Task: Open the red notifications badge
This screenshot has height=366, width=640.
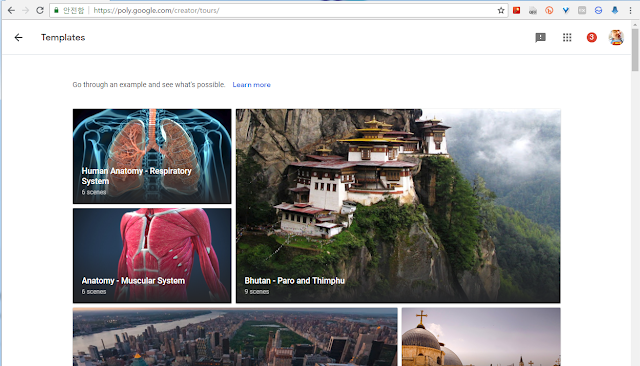Action: click(x=591, y=38)
